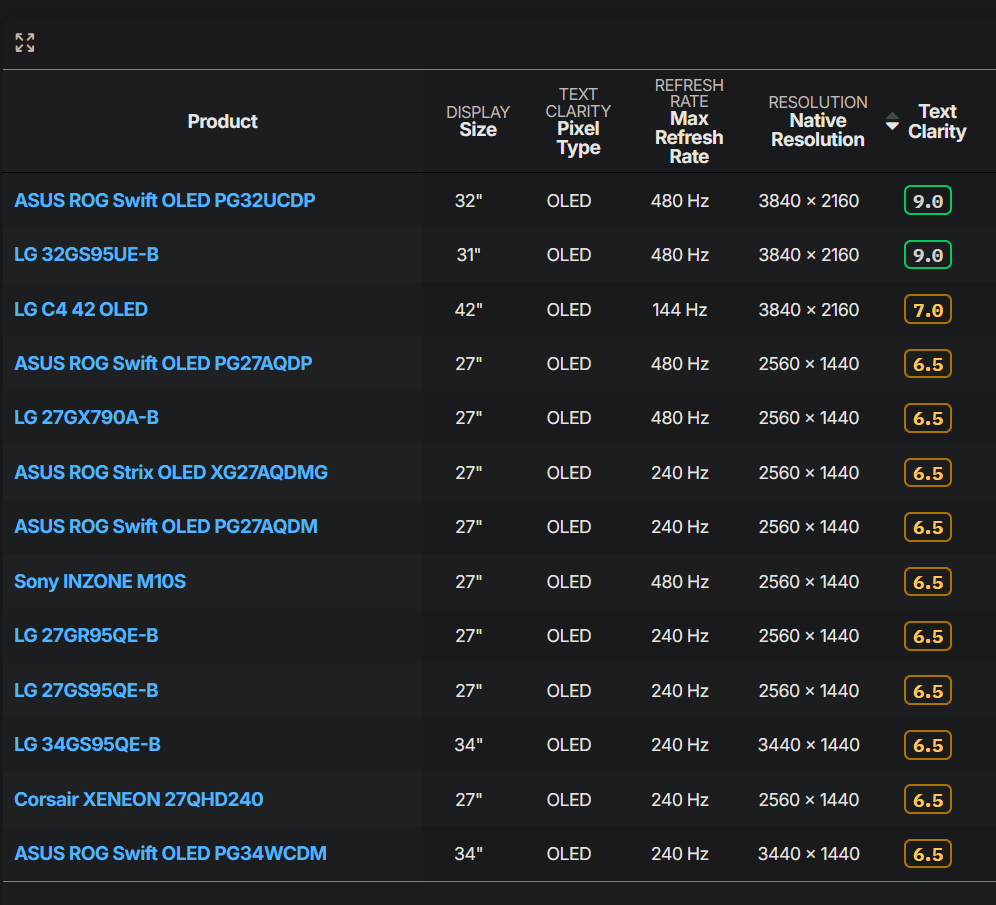Open the LG C4 42 OLED link
The height and width of the screenshot is (905, 996).
pos(80,309)
